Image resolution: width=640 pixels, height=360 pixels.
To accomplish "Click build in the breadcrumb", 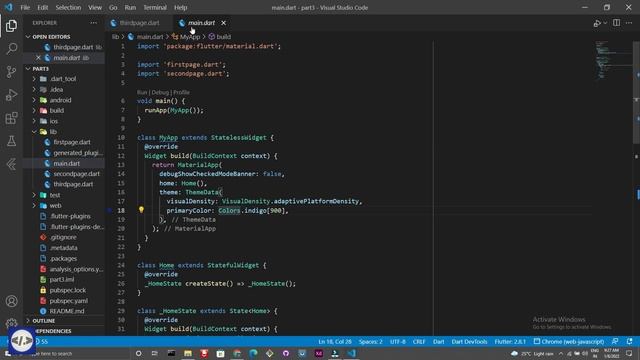I will pyautogui.click(x=223, y=37).
